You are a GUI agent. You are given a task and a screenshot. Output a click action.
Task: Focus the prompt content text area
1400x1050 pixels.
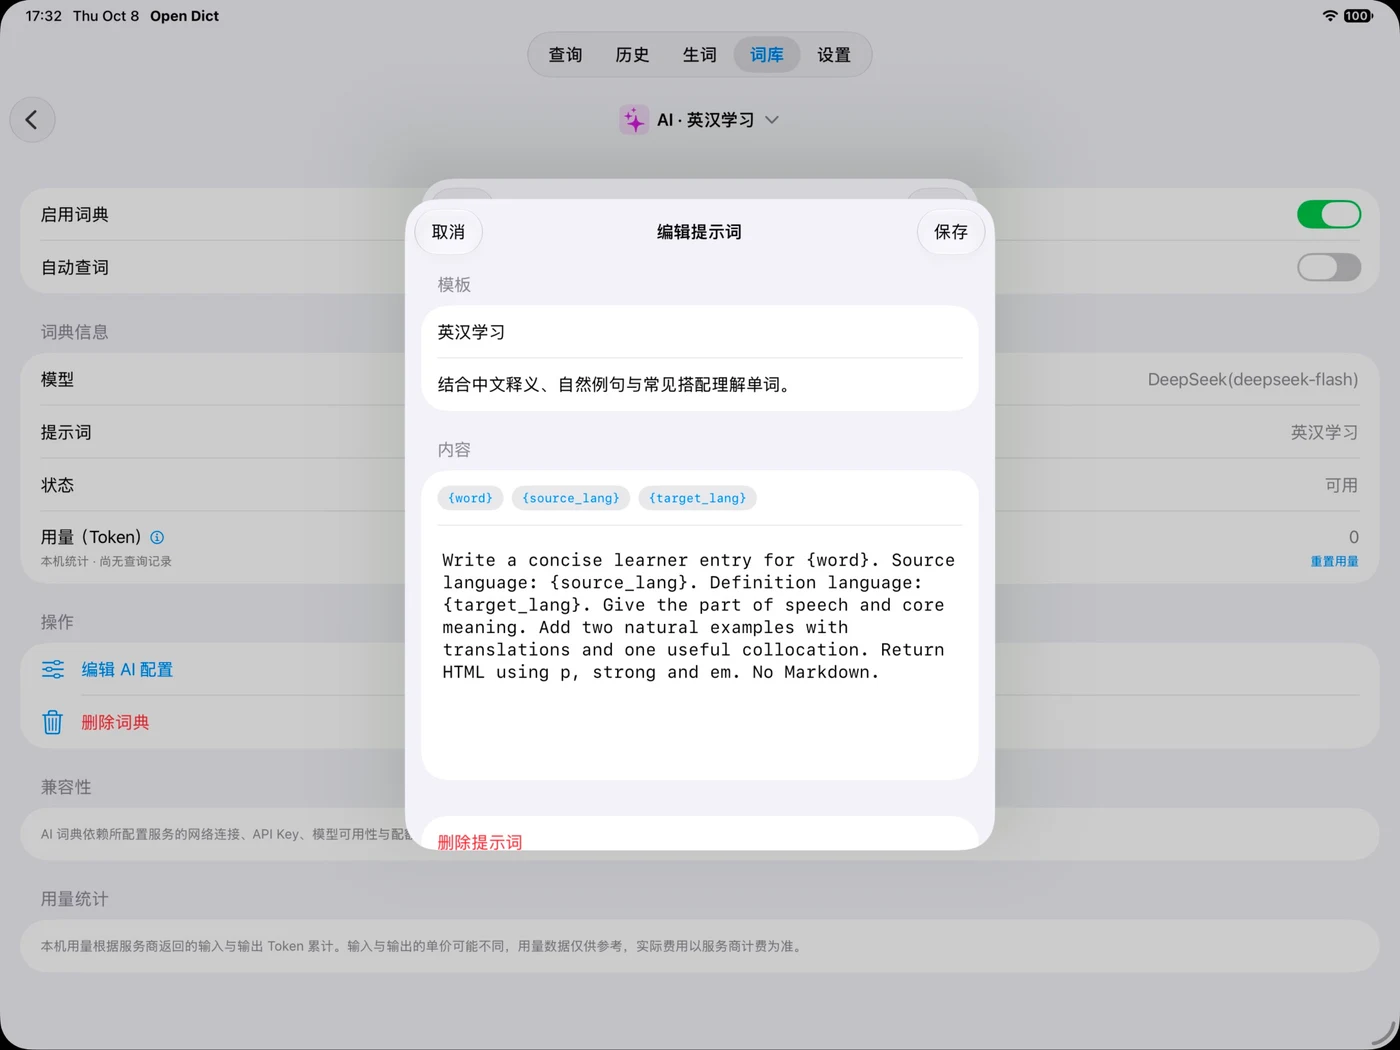tap(700, 652)
